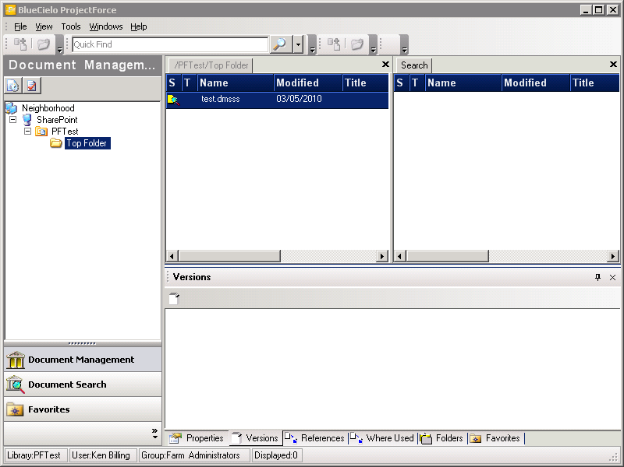Viewport: 624px width, 467px height.
Task: Sort folder list by Title column
Action: pos(365,83)
